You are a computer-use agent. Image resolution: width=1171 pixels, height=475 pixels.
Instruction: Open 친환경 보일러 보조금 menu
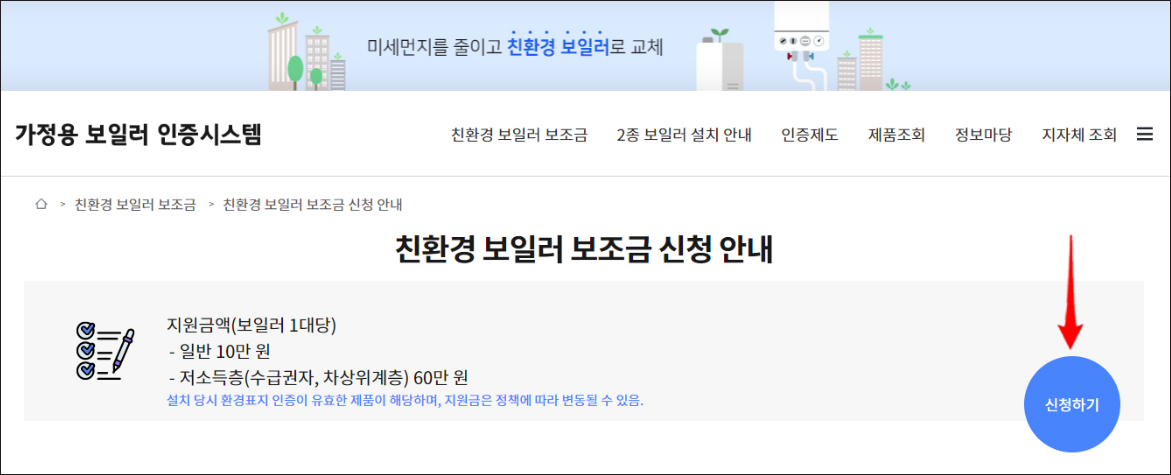pyautogui.click(x=519, y=135)
